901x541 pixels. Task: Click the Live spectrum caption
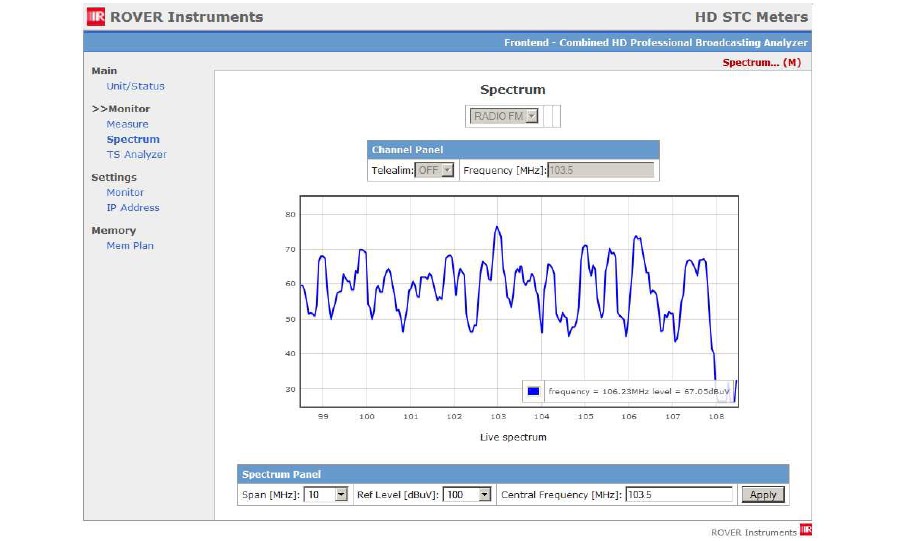513,437
